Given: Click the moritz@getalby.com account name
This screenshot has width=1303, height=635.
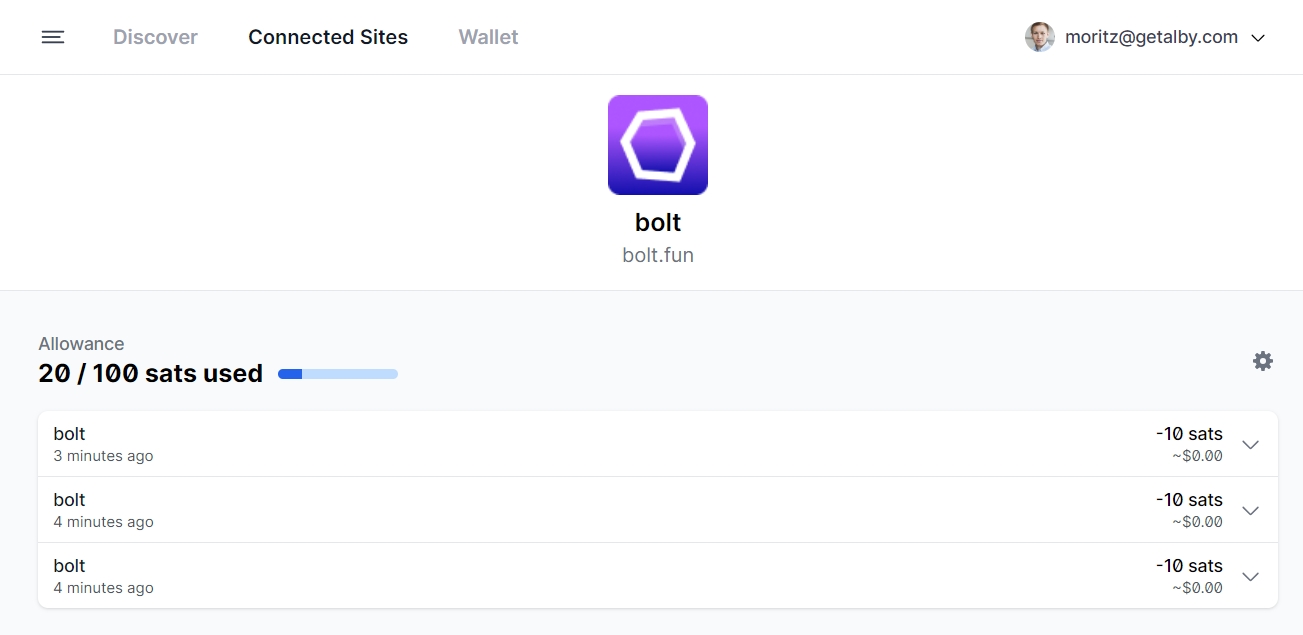Looking at the screenshot, I should [x=1151, y=37].
